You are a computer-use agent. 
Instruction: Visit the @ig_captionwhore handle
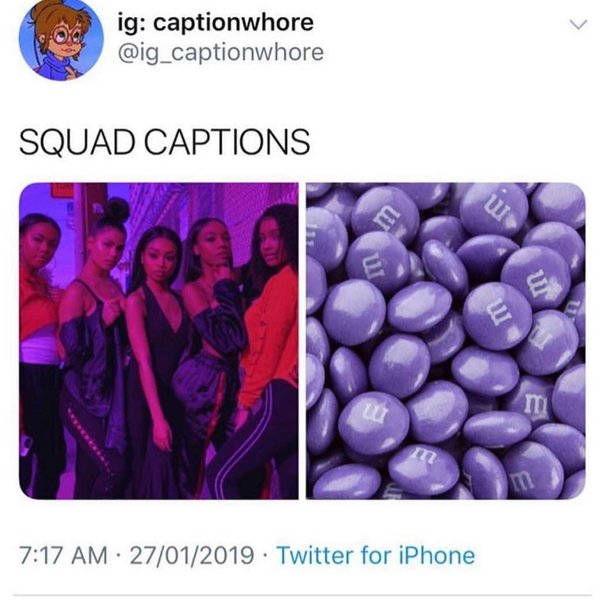tap(221, 52)
